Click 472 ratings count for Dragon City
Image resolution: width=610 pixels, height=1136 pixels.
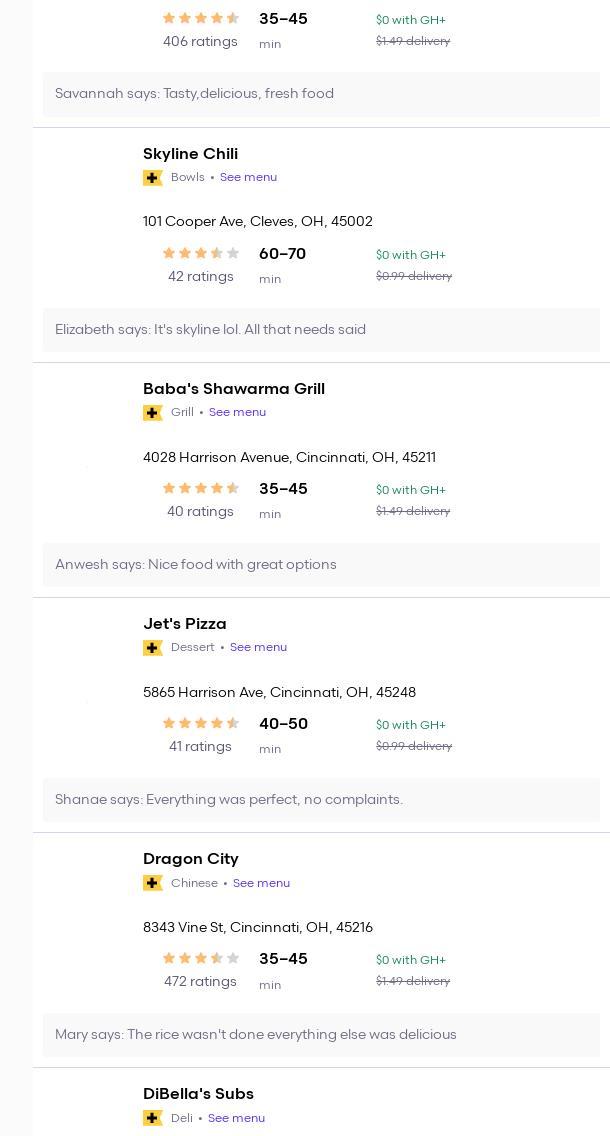click(x=200, y=982)
